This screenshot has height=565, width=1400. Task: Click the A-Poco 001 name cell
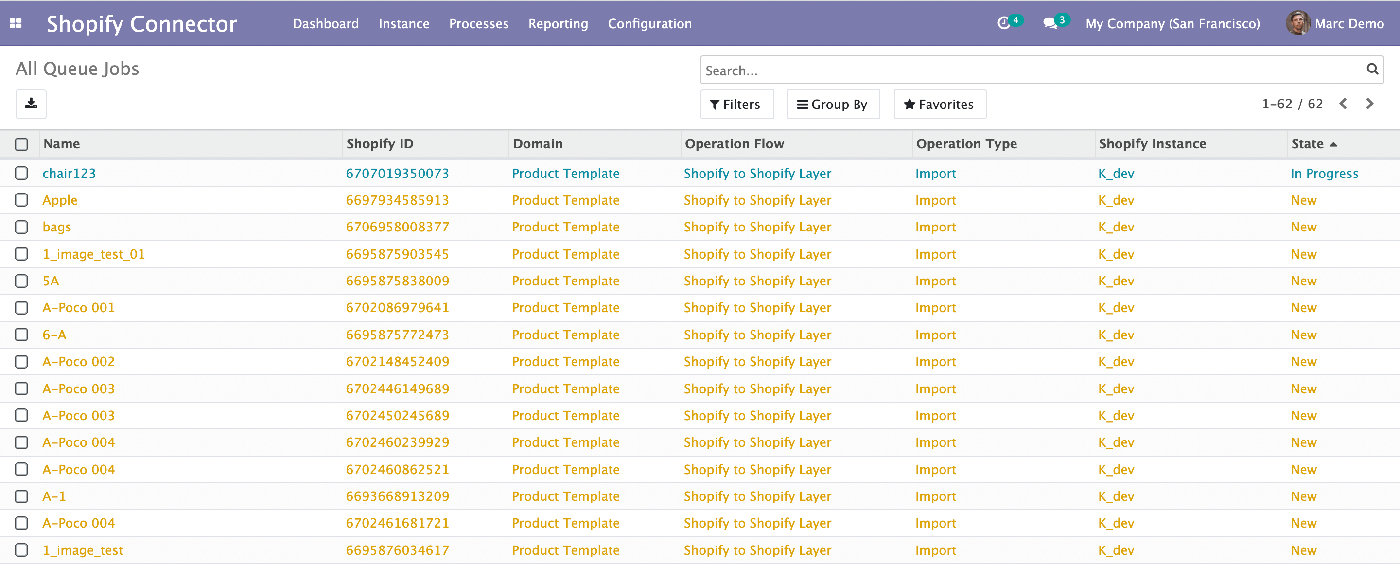click(79, 308)
